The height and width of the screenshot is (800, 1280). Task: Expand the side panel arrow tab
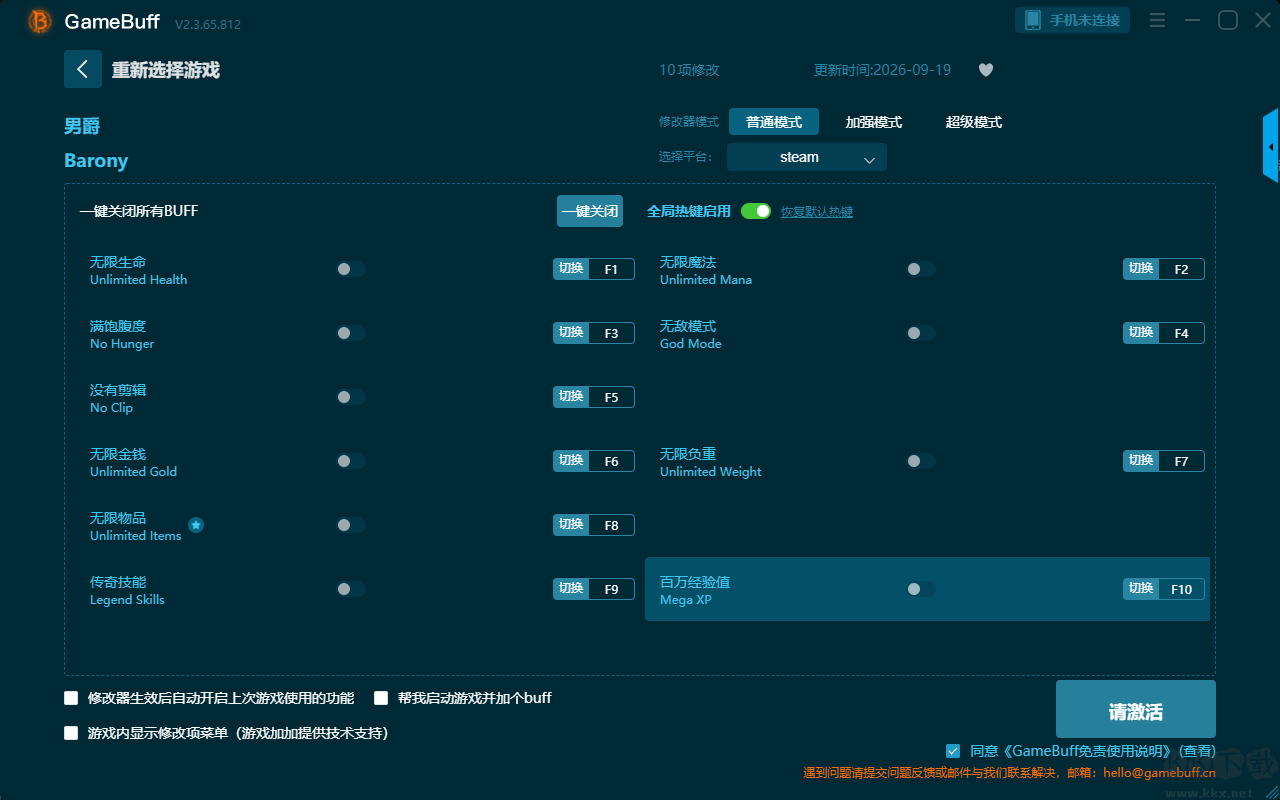(1271, 146)
